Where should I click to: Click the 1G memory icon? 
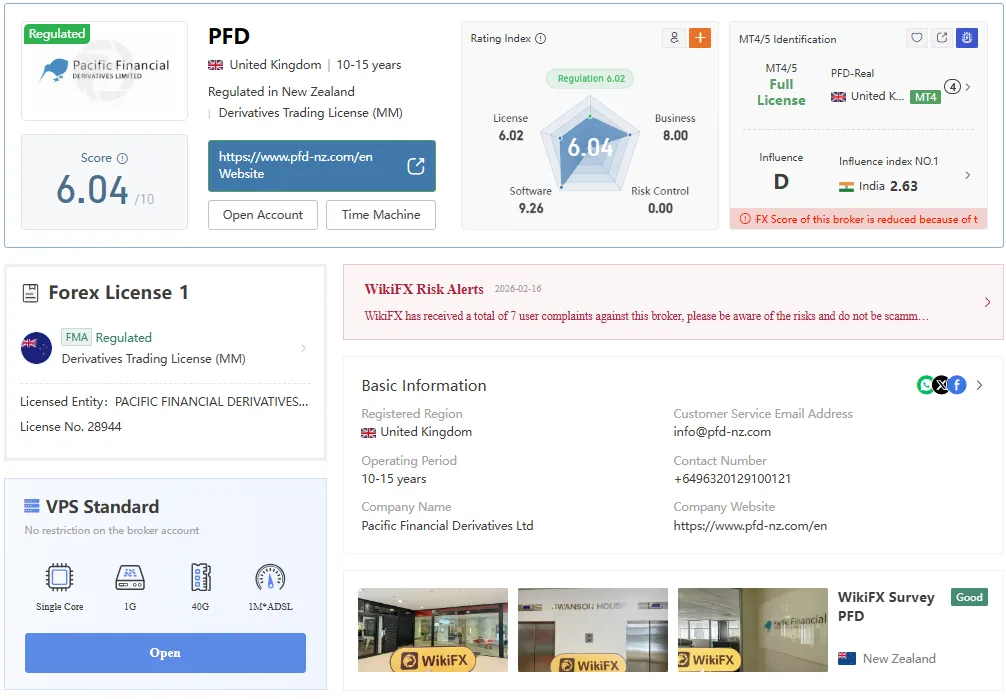[x=130, y=578]
